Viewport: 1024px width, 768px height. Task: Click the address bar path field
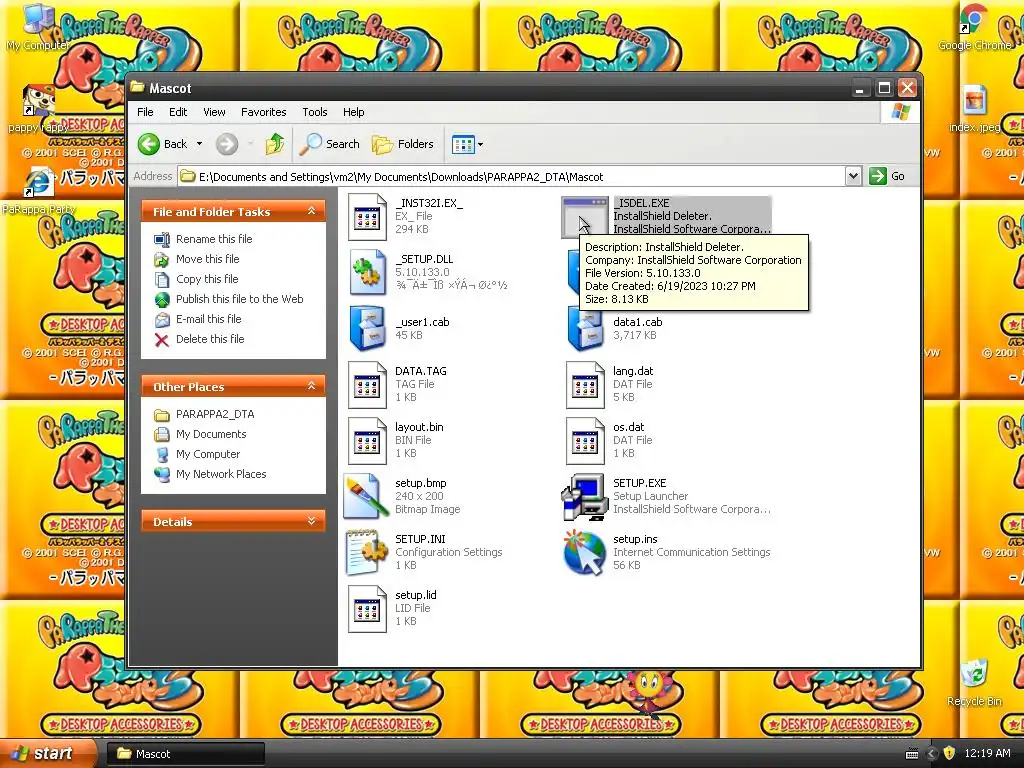(x=511, y=176)
